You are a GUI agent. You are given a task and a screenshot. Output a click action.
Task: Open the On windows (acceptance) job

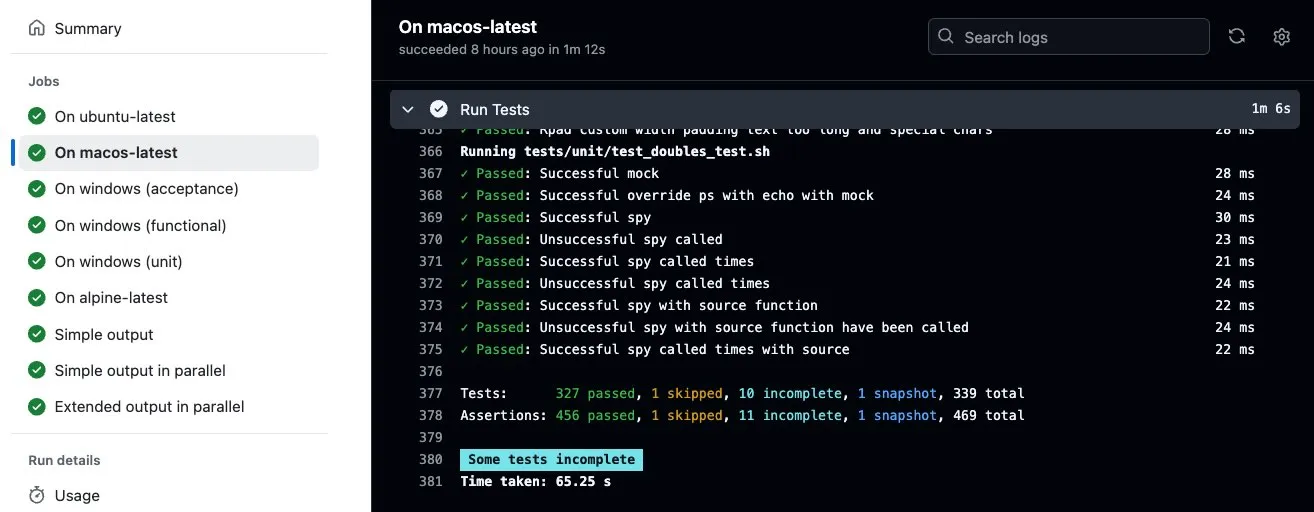pos(169,189)
